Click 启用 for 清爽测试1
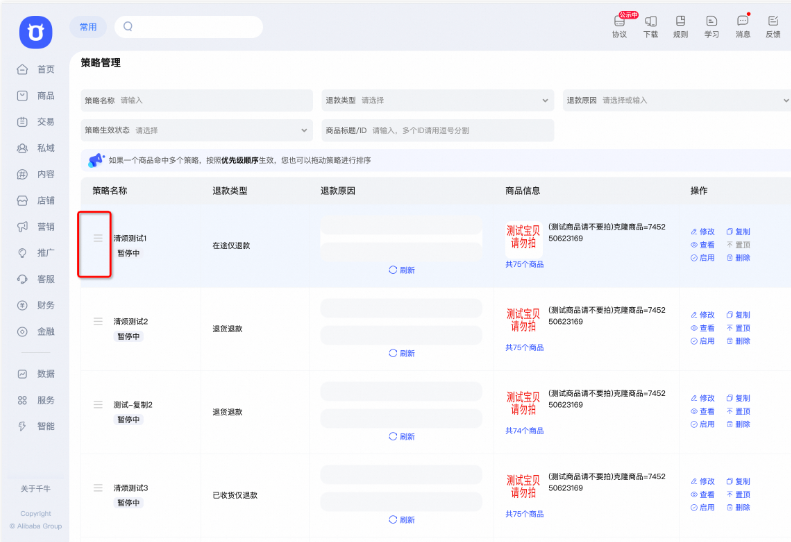This screenshot has width=791, height=542. 703,258
